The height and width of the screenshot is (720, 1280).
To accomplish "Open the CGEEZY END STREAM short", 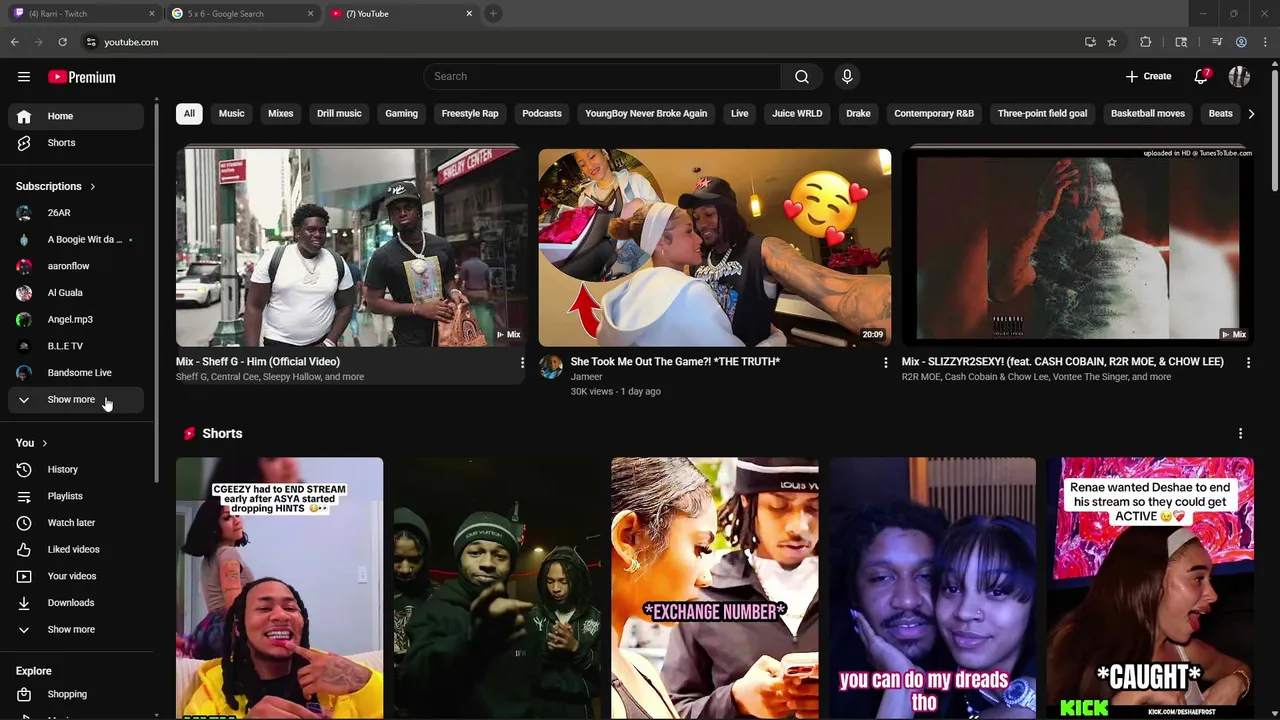I will pos(279,588).
